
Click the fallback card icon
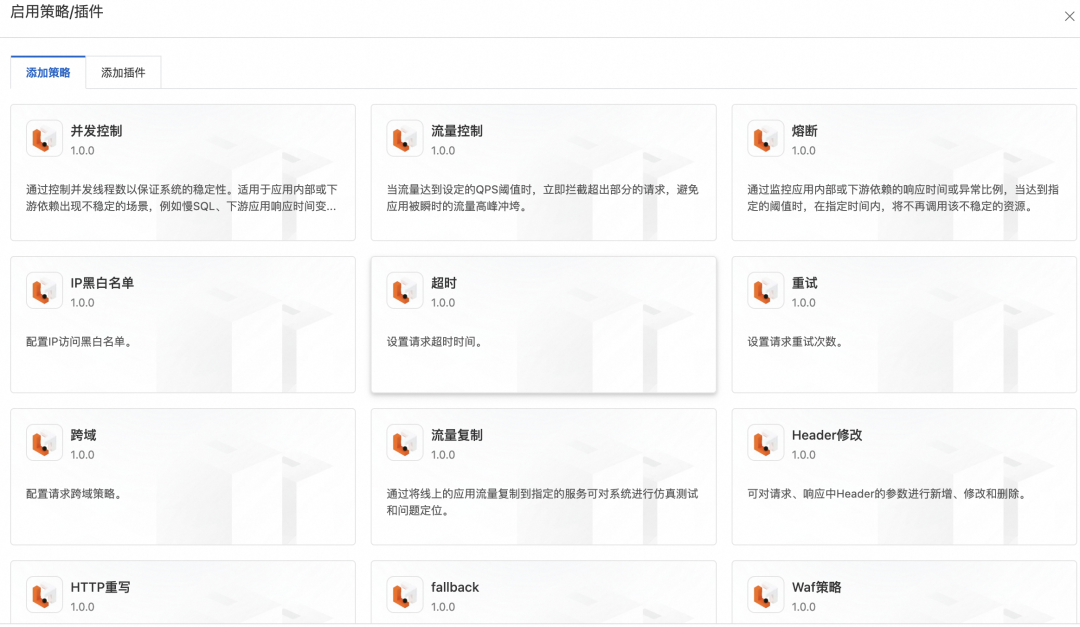[x=405, y=595]
